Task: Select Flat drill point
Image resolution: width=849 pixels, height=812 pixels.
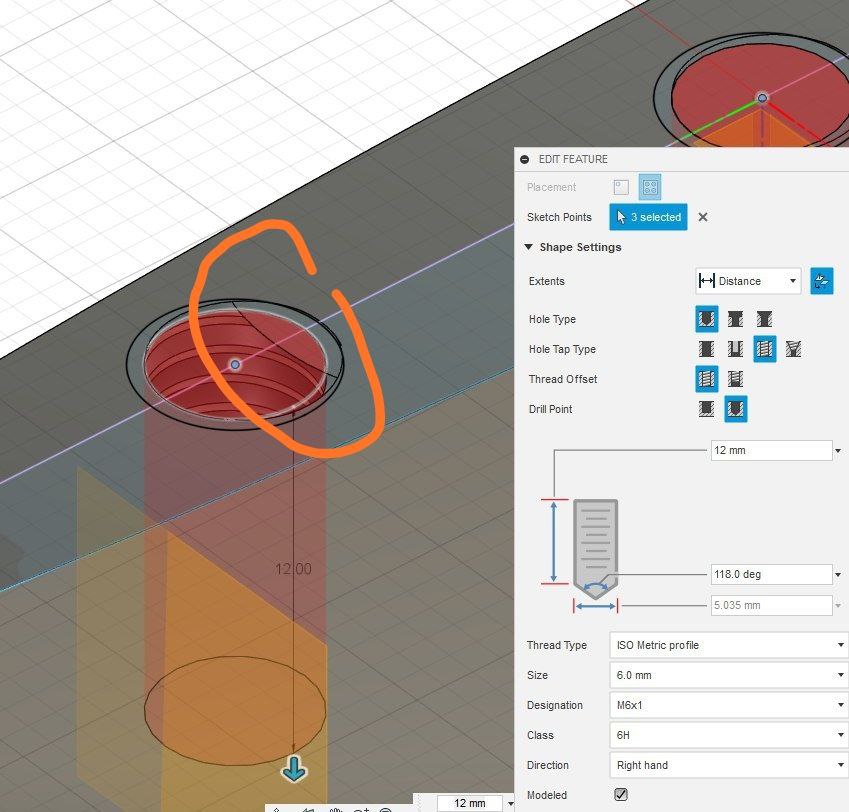Action: [x=706, y=409]
